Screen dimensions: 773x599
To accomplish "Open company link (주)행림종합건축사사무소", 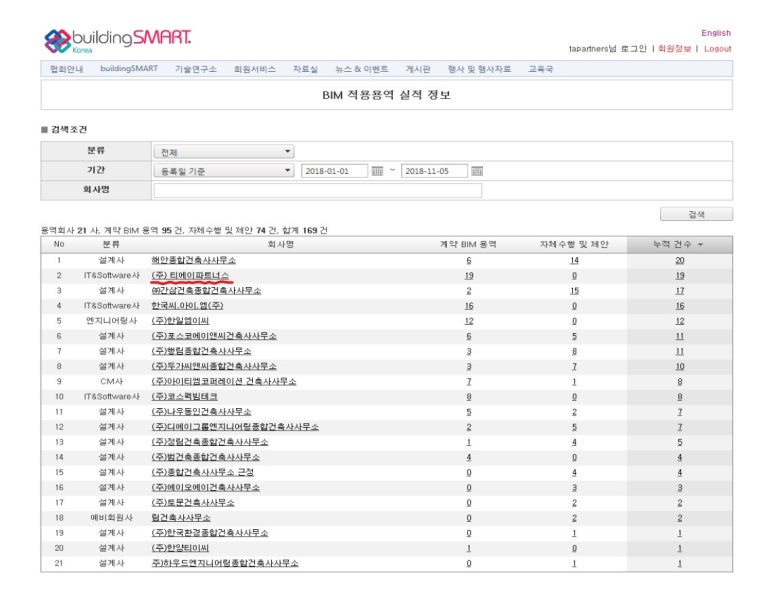I will click(x=201, y=351).
